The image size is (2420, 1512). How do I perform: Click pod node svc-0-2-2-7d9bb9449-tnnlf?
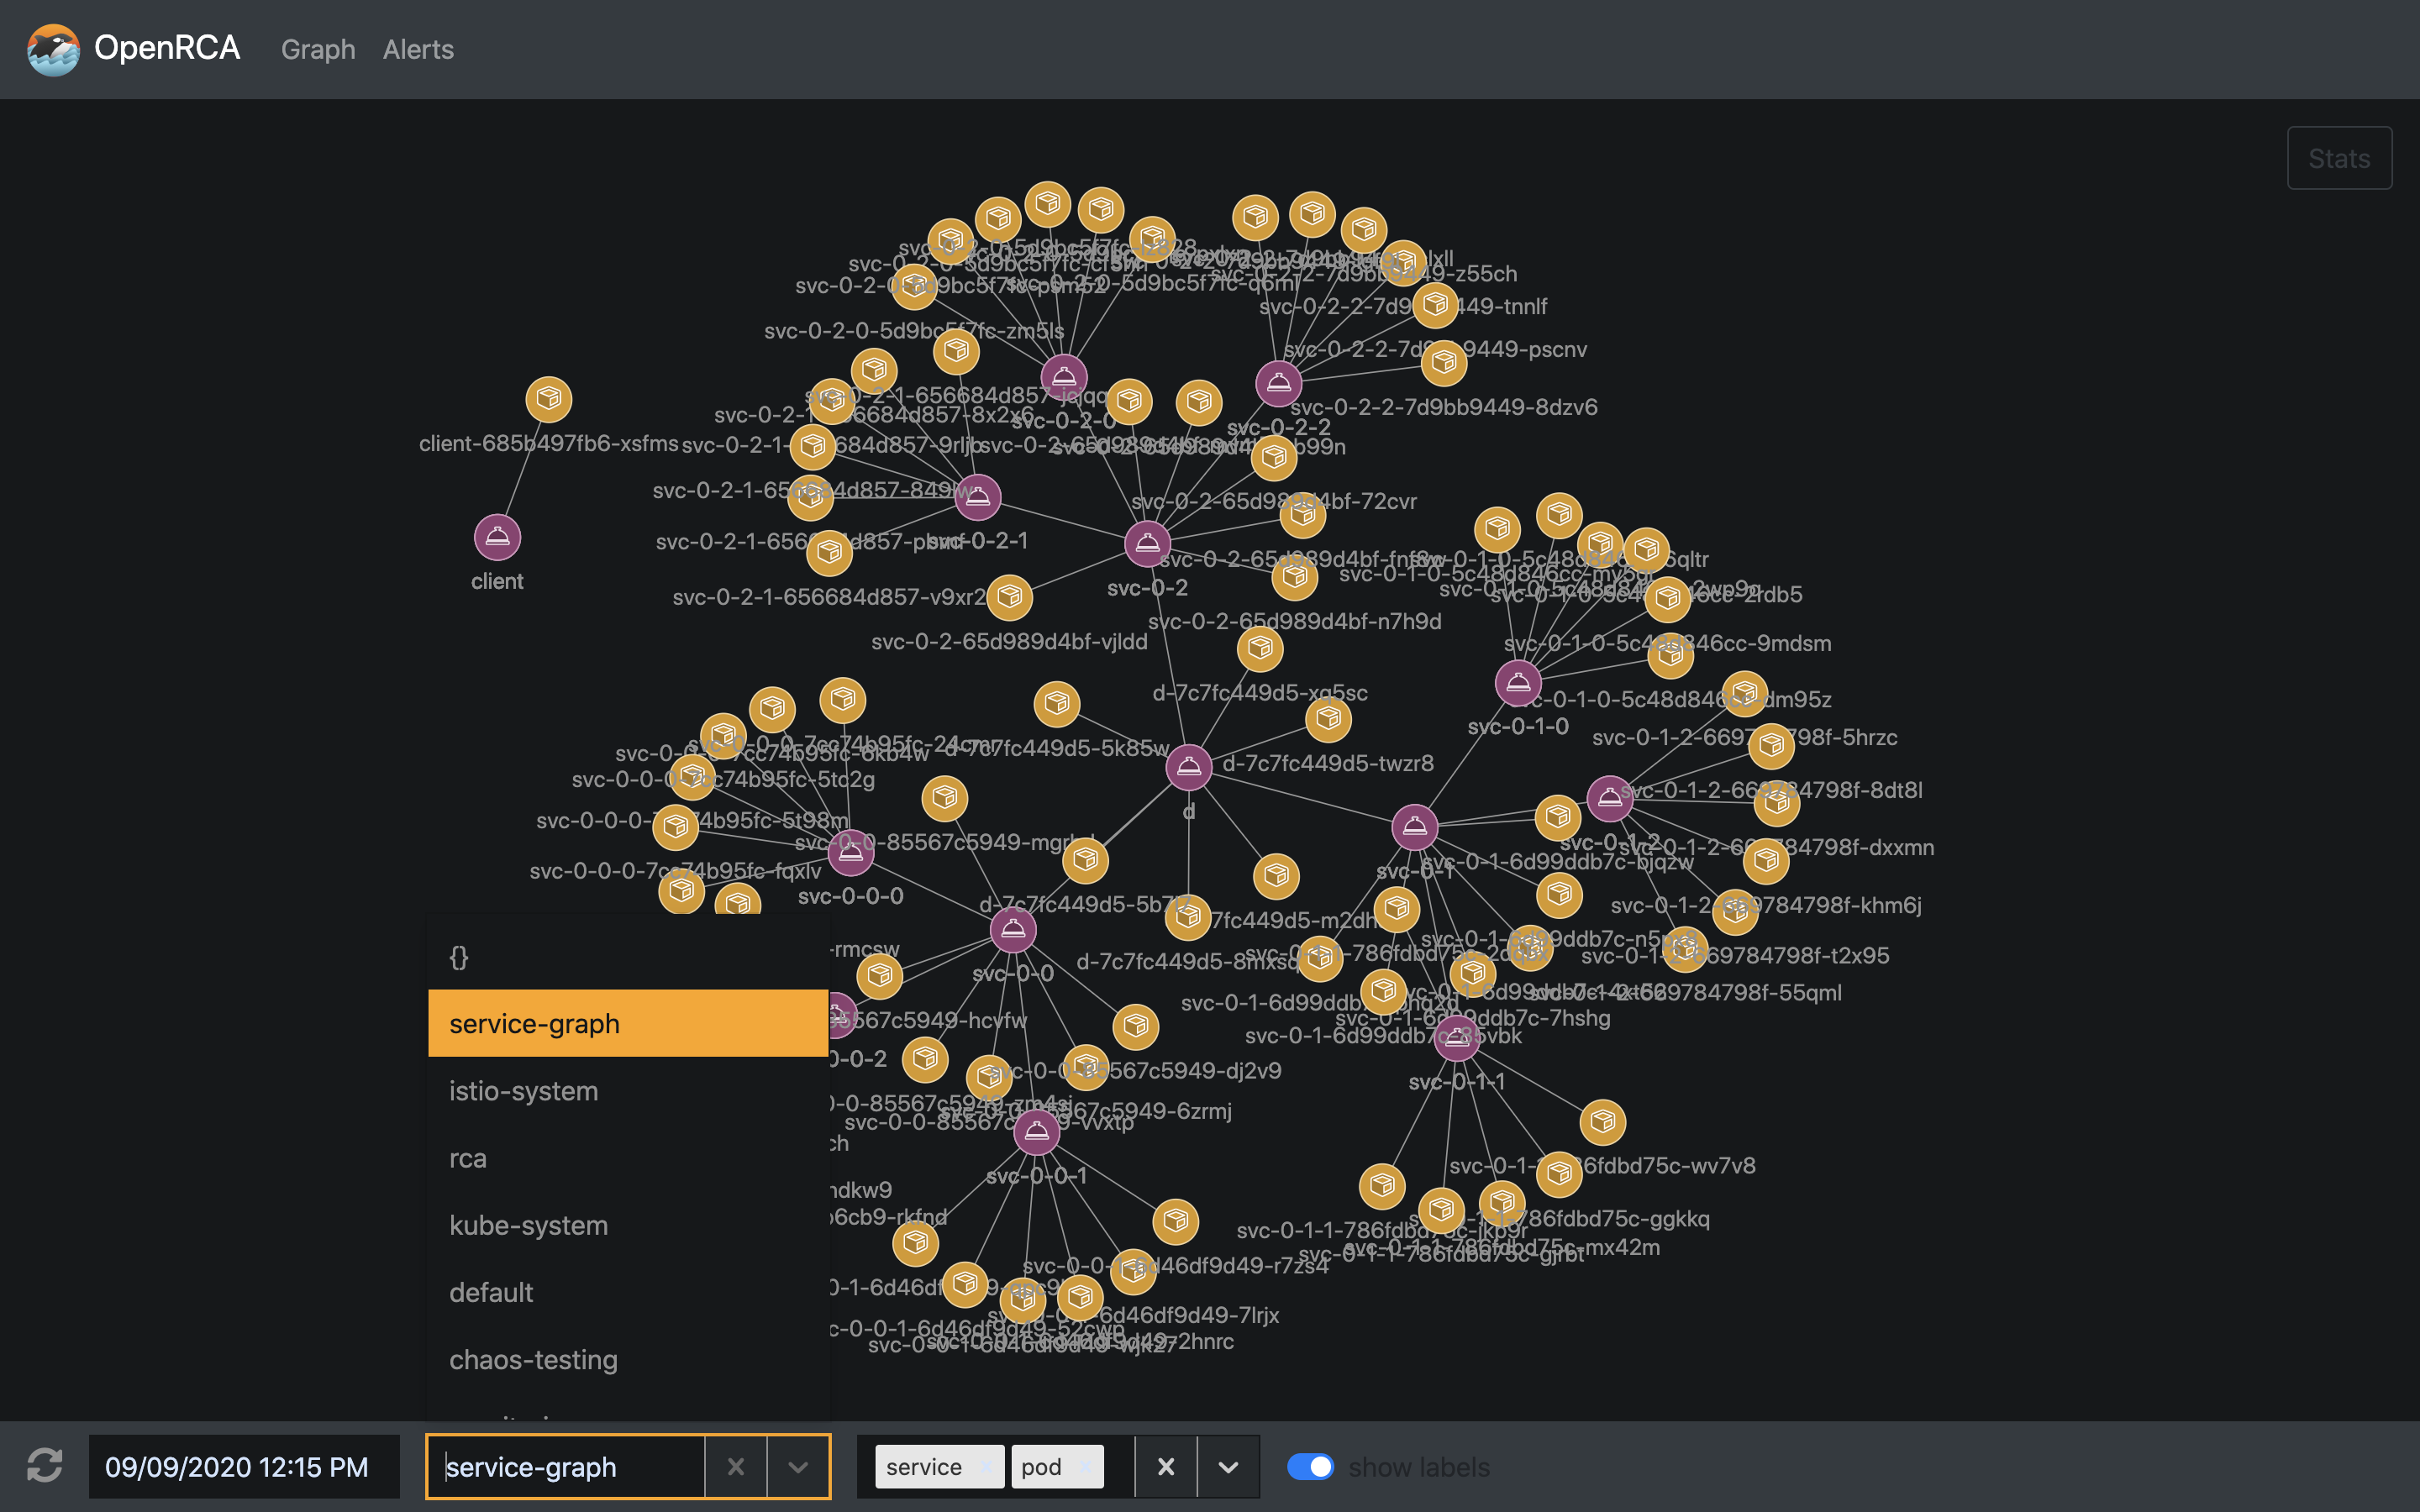[x=1437, y=306]
